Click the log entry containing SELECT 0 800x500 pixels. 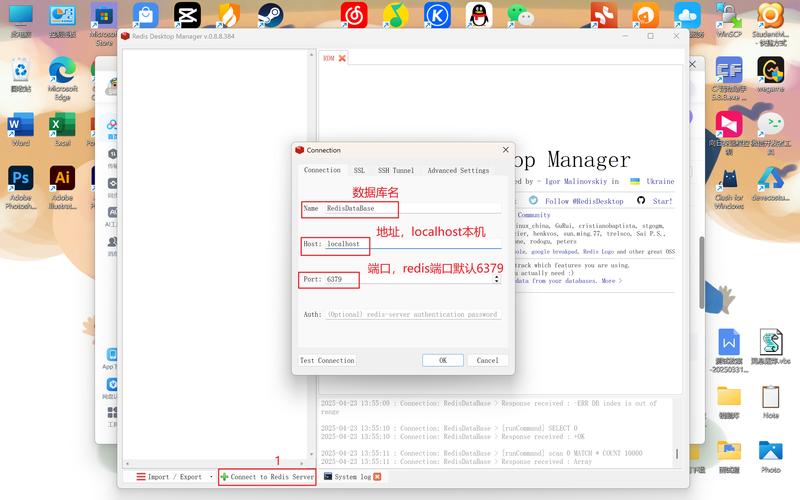(449, 428)
